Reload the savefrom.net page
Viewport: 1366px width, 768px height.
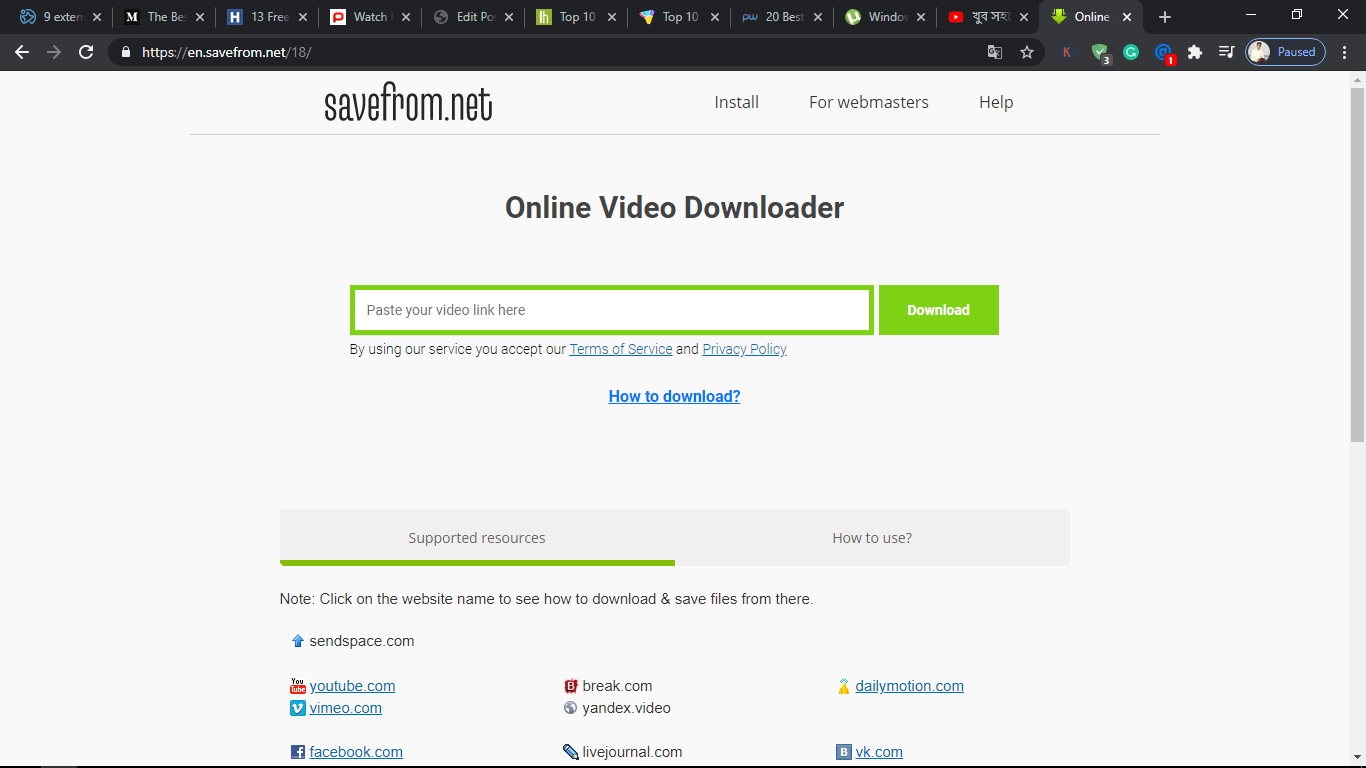(x=86, y=52)
